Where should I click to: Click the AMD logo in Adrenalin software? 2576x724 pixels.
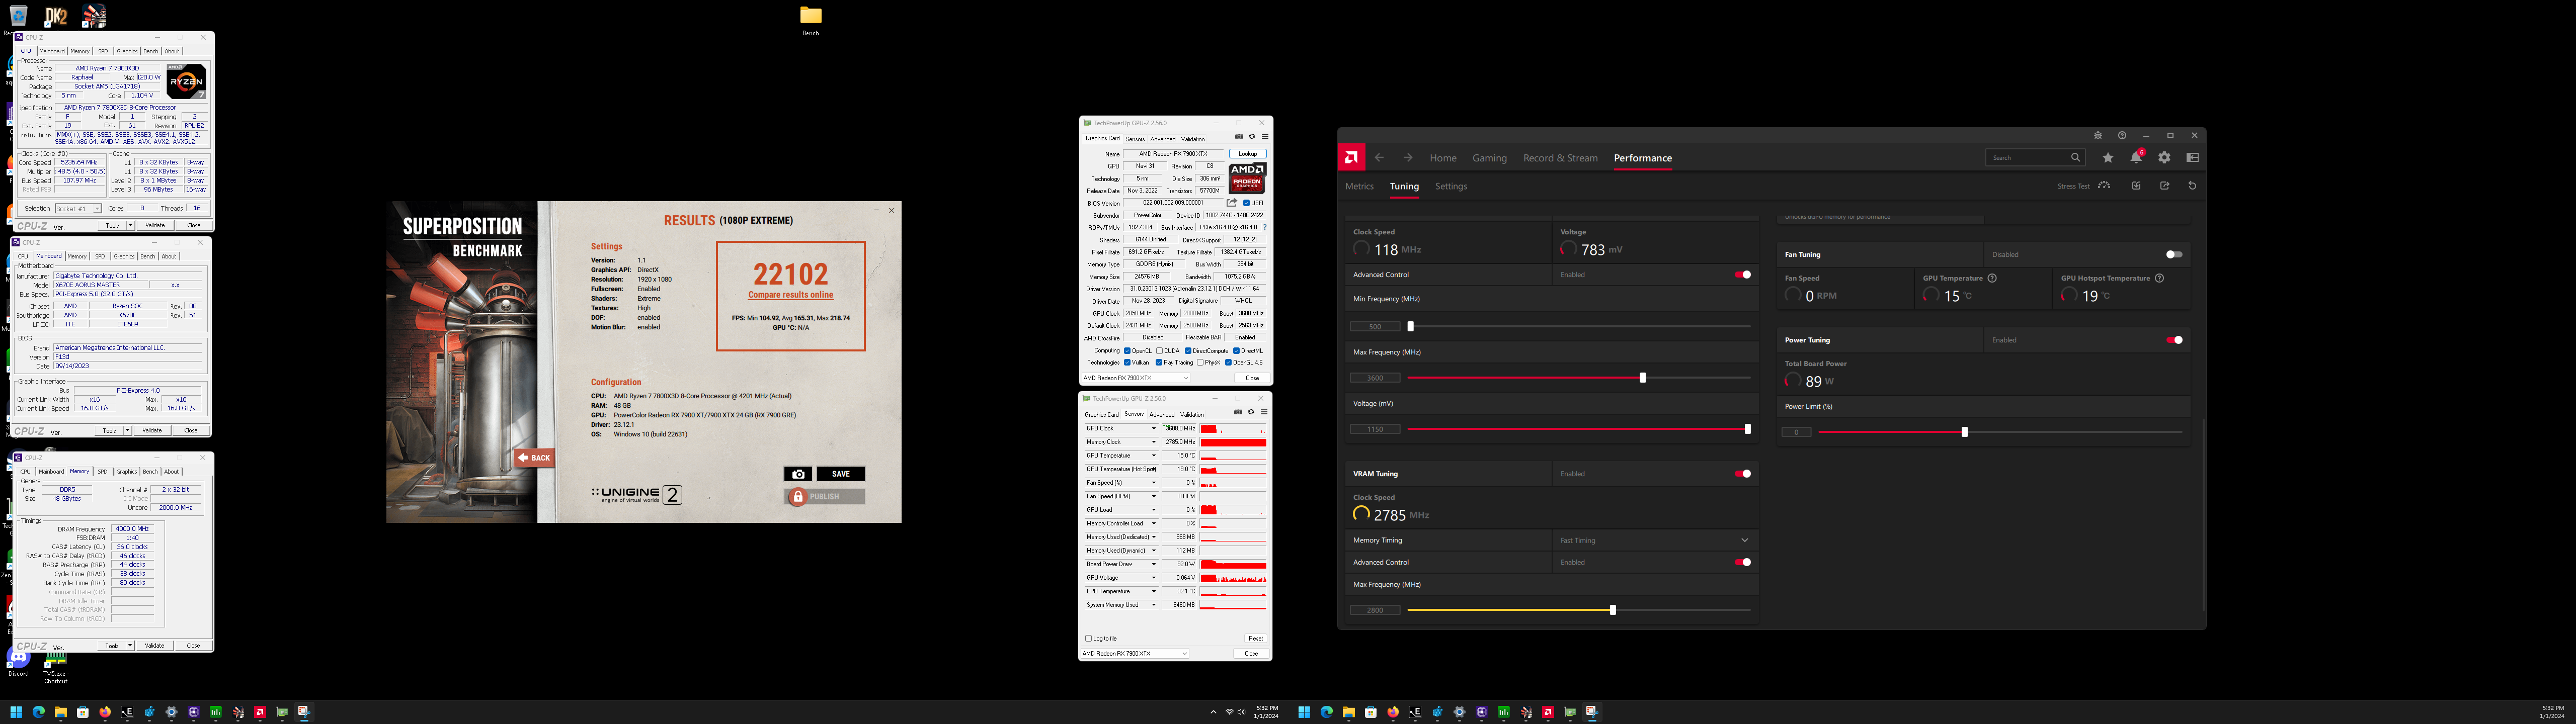click(x=1351, y=157)
